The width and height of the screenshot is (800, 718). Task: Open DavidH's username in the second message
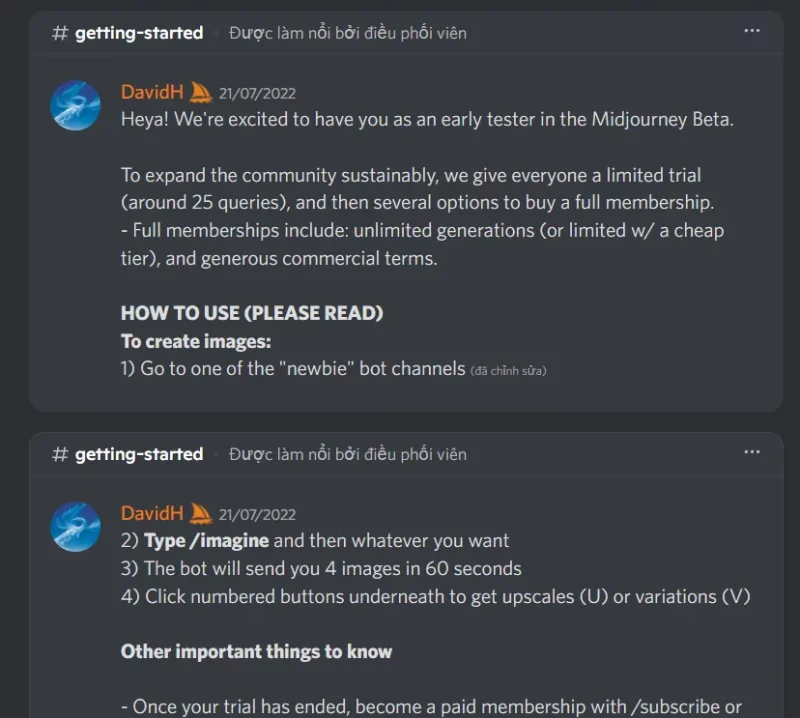(x=152, y=513)
